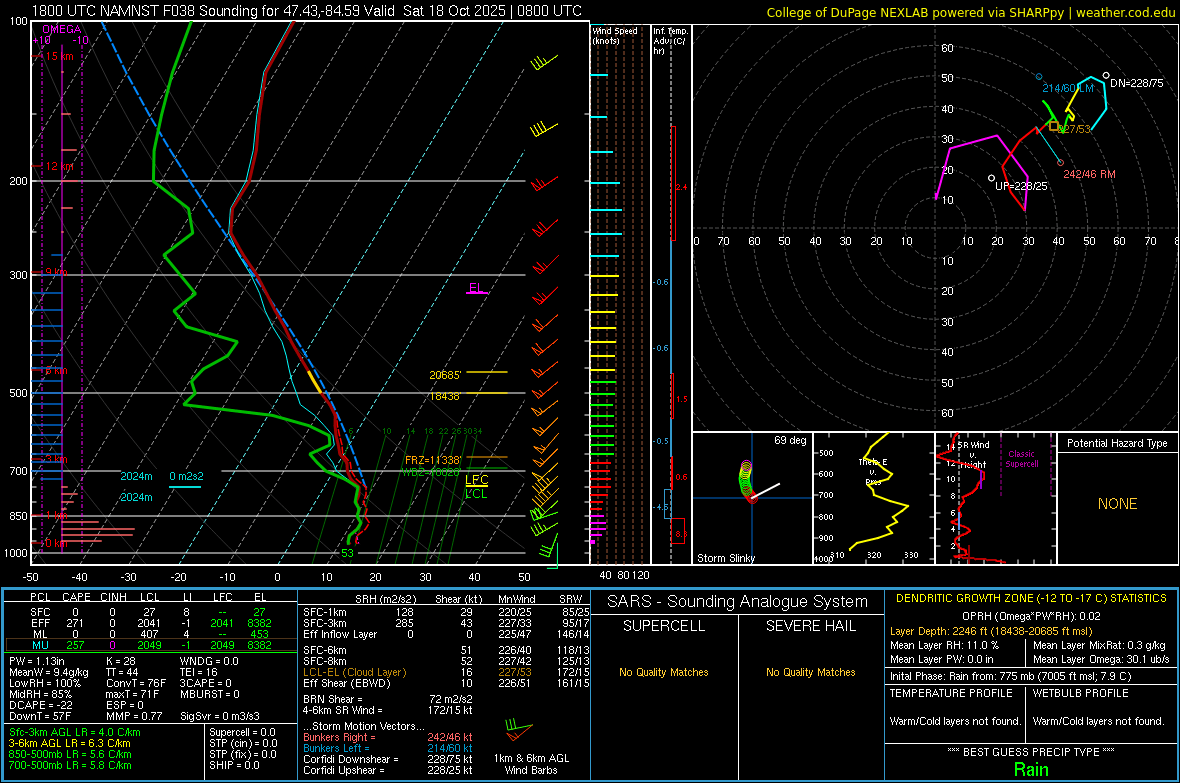
Task: Click the green Rain precip type
Action: pyautogui.click(x=1031, y=769)
